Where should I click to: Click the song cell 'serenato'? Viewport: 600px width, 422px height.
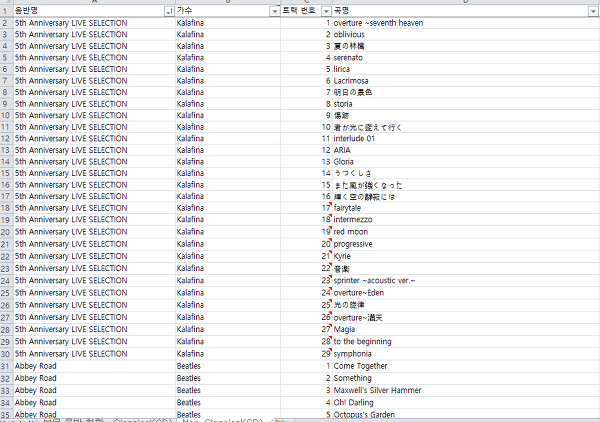point(465,58)
